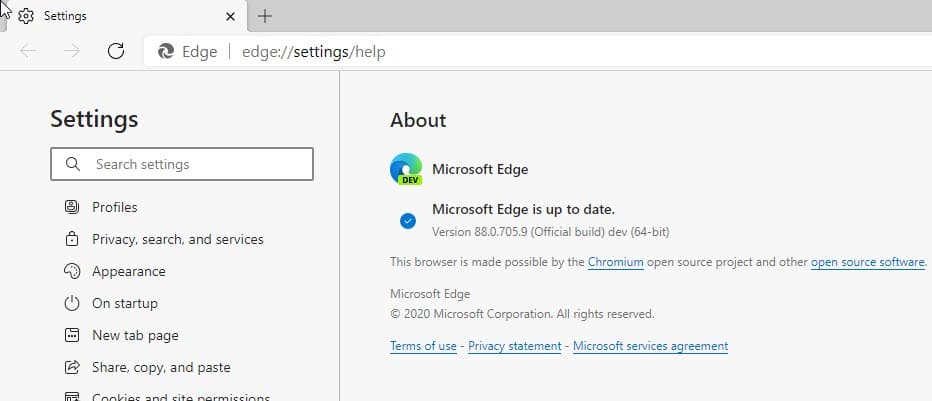Click the New tab page icon

[71, 335]
